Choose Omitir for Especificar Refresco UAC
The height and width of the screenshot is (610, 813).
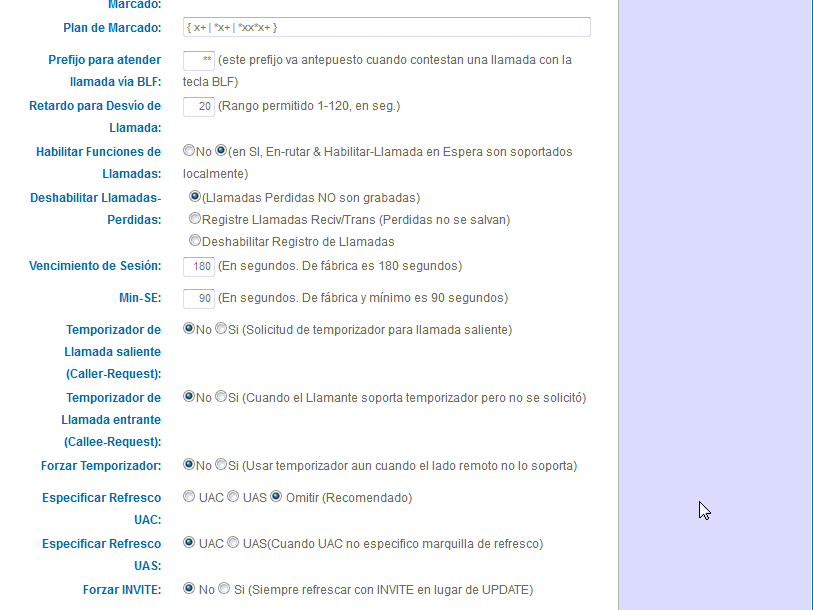point(275,495)
